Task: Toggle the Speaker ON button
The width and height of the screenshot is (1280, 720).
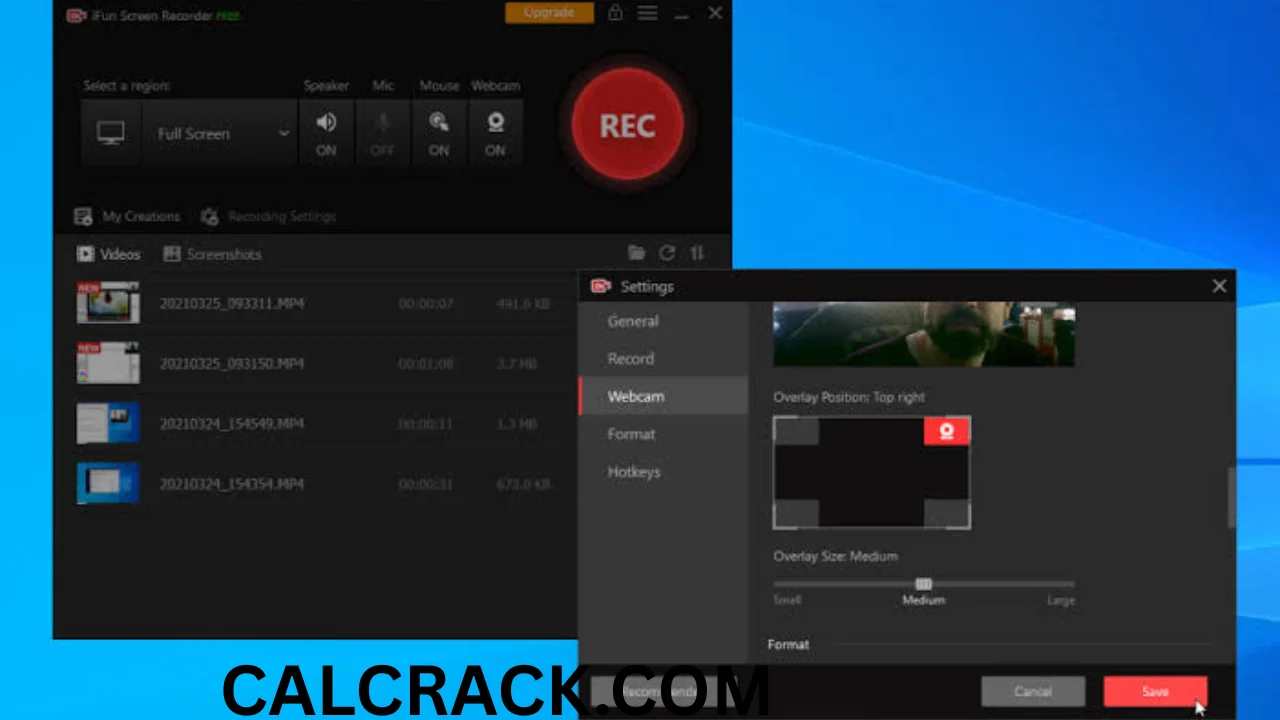Action: (326, 133)
